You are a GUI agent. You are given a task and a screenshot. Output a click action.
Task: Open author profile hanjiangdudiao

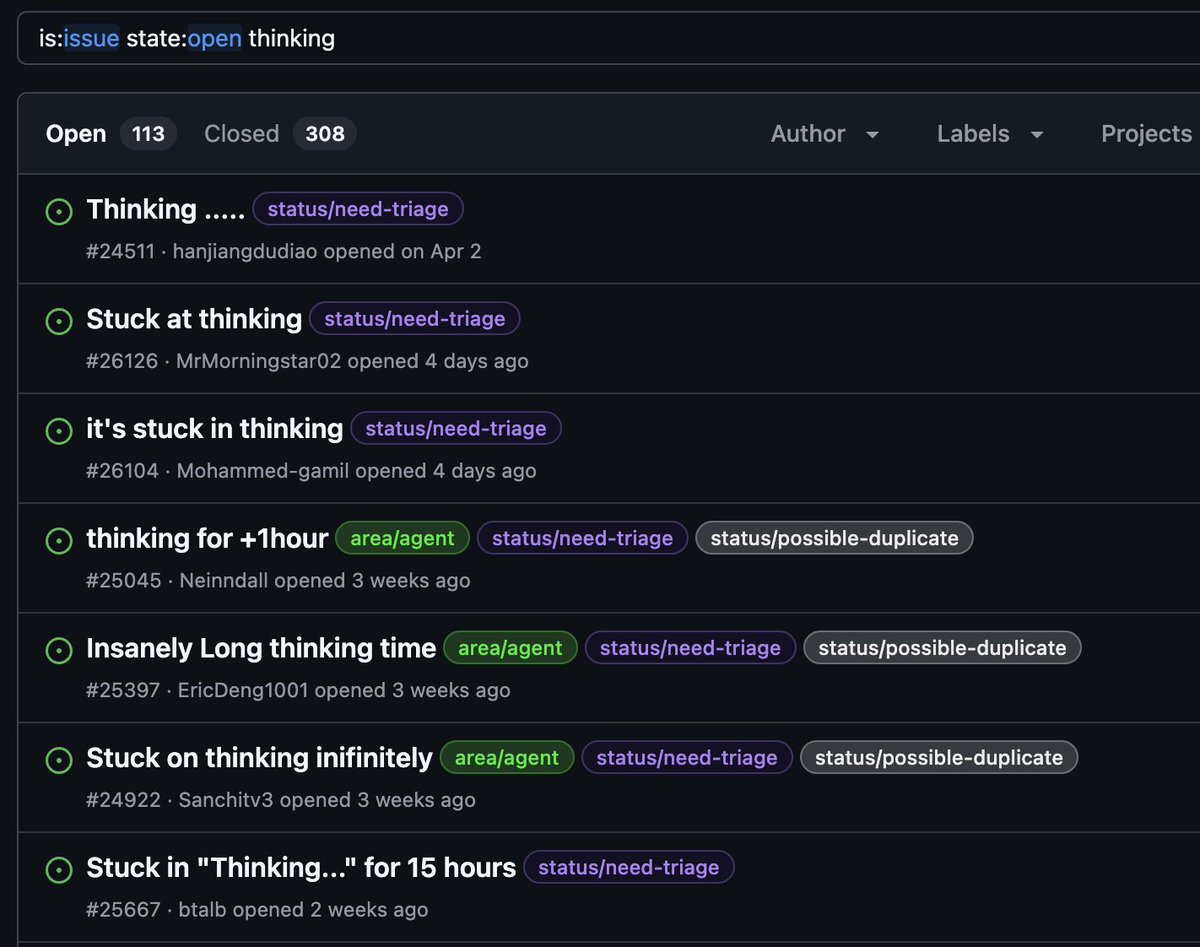point(245,251)
